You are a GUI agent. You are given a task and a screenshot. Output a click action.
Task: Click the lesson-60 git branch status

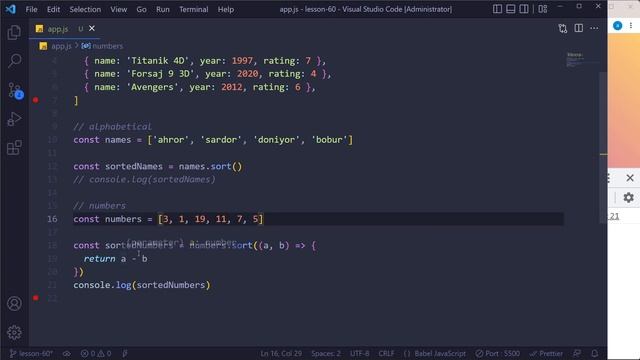tap(31, 353)
